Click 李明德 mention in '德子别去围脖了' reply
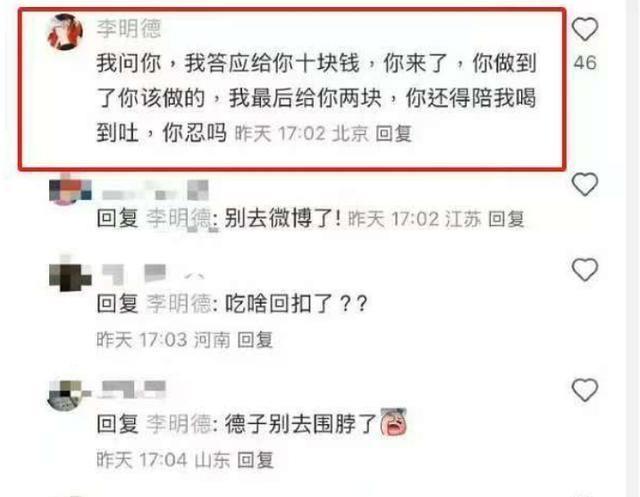Screen dimensions: 640x497 point(179,424)
